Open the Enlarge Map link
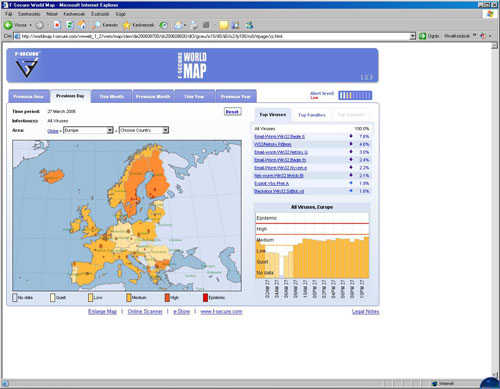The height and width of the screenshot is (389, 500). click(x=102, y=312)
